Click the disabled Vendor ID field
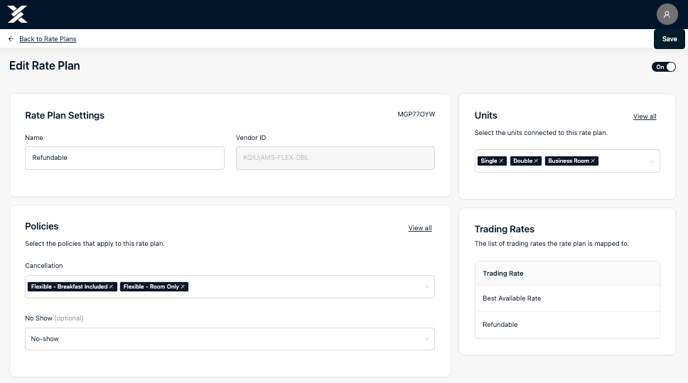The image size is (688, 383). point(335,158)
